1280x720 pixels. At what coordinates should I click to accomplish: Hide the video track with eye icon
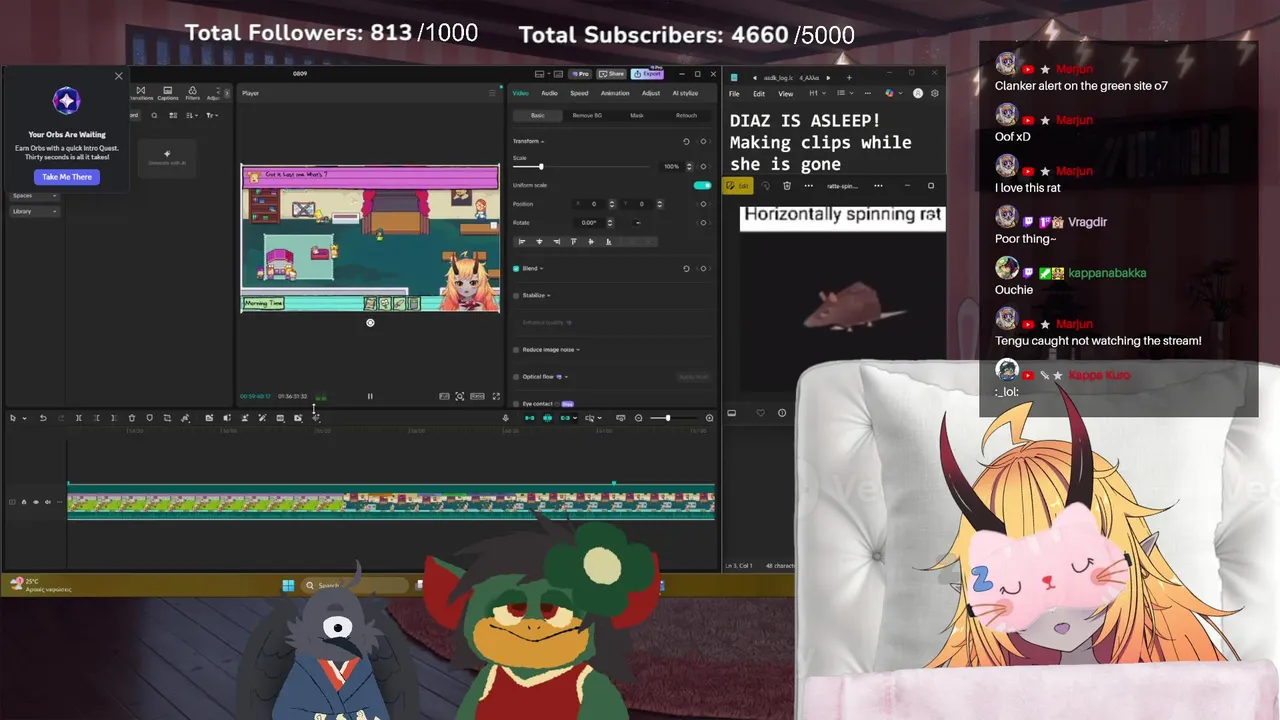[36, 502]
